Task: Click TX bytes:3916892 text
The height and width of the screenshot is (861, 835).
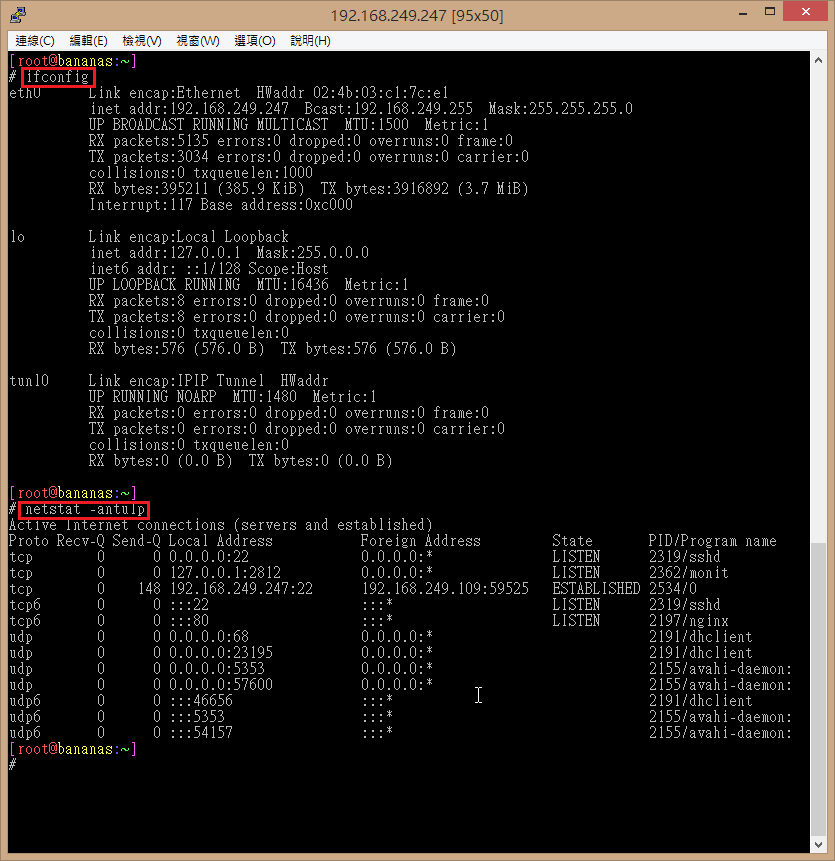Action: (x=385, y=189)
